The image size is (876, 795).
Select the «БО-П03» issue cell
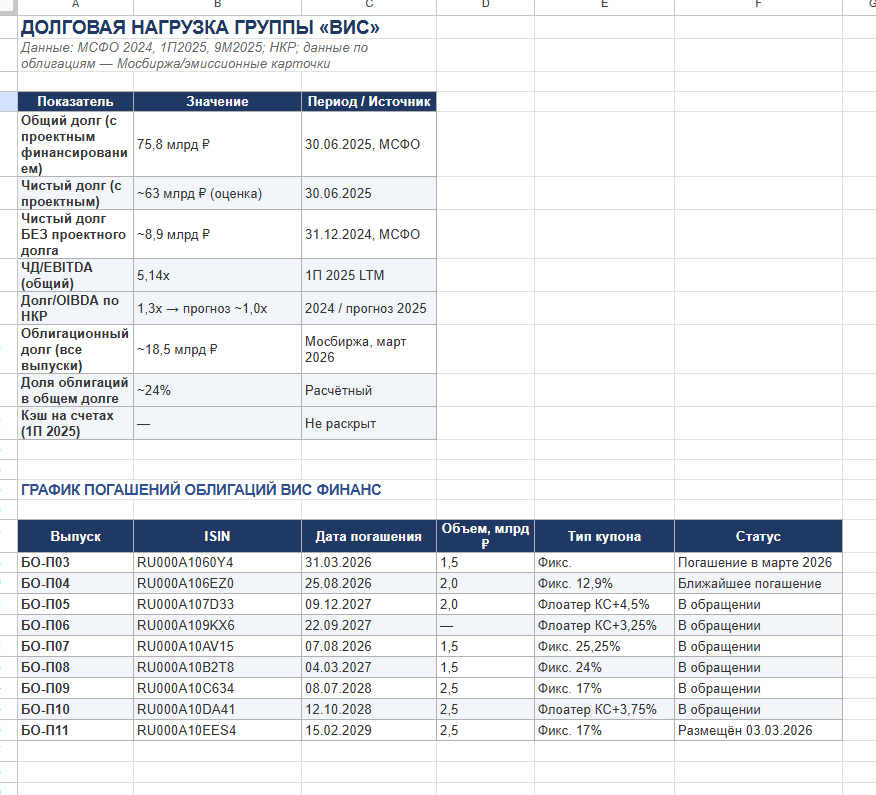75,562
